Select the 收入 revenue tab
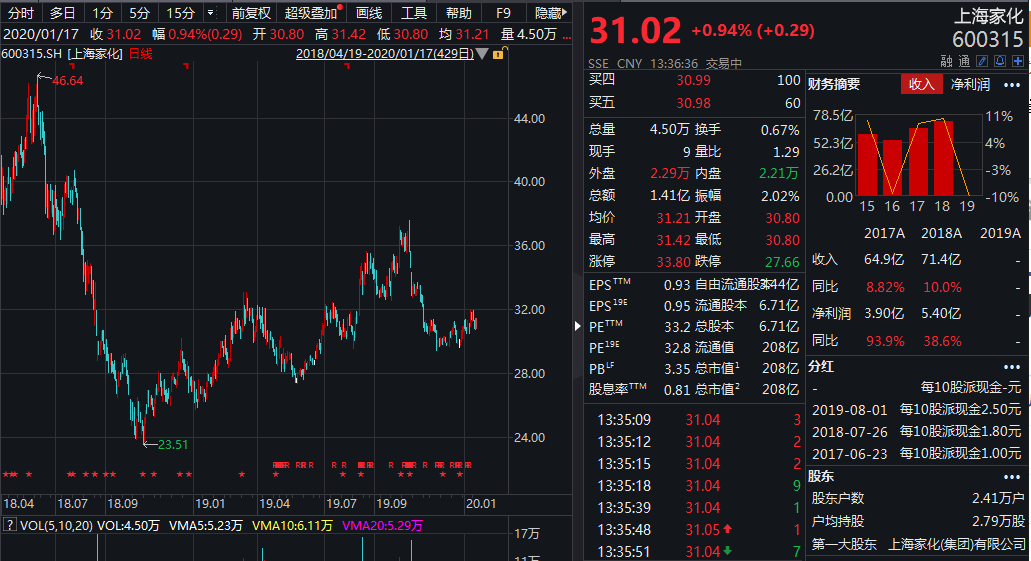1031x561 pixels. [921, 84]
